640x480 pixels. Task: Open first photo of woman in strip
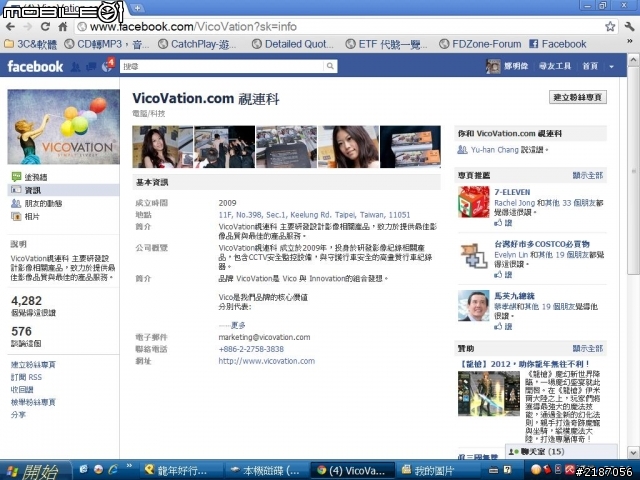[x=162, y=147]
